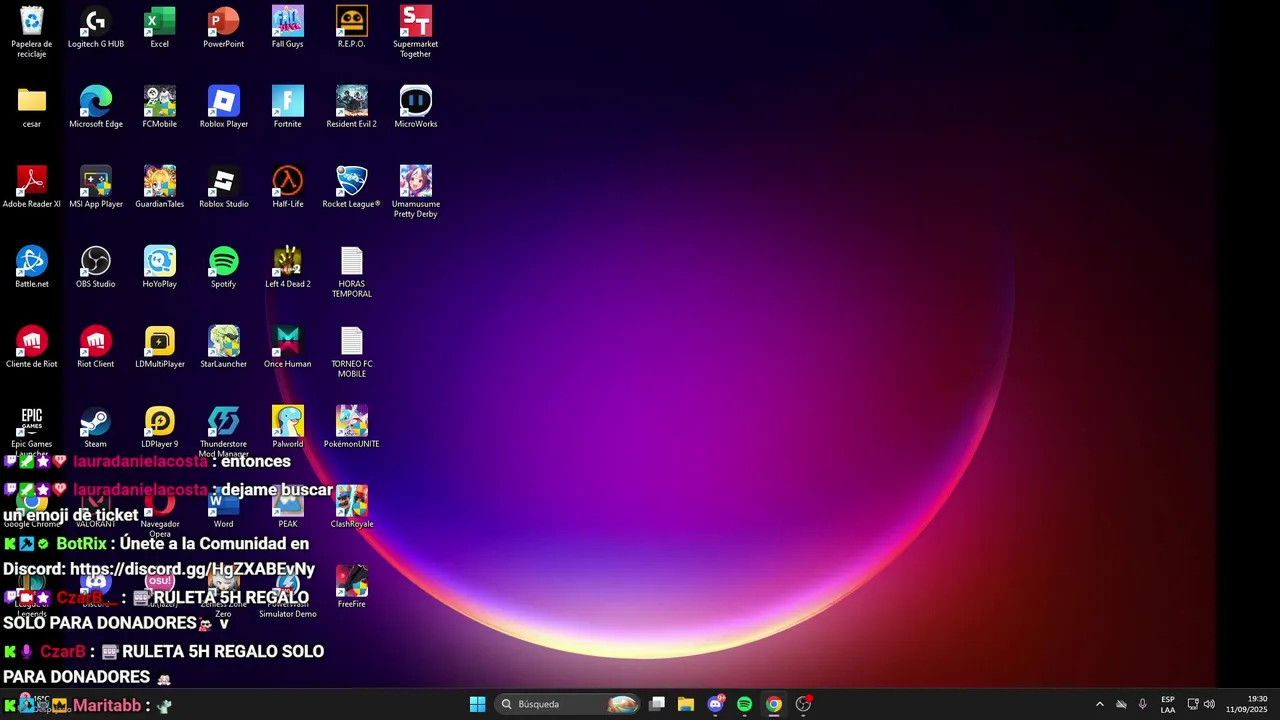Open the Roblox Player icon
1280x720 pixels.
(x=224, y=108)
